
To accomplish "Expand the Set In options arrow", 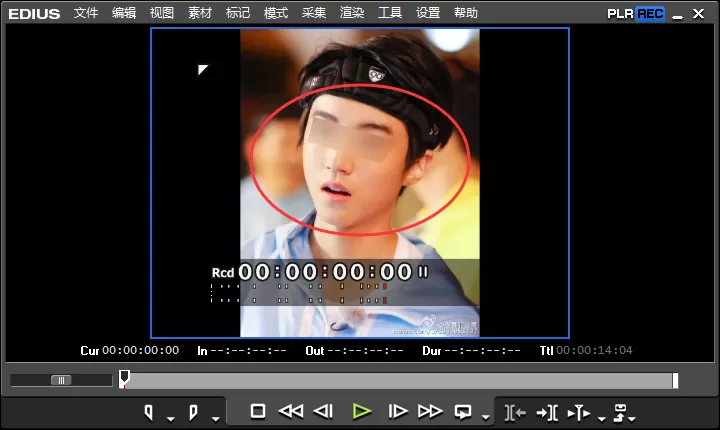I will pos(171,419).
